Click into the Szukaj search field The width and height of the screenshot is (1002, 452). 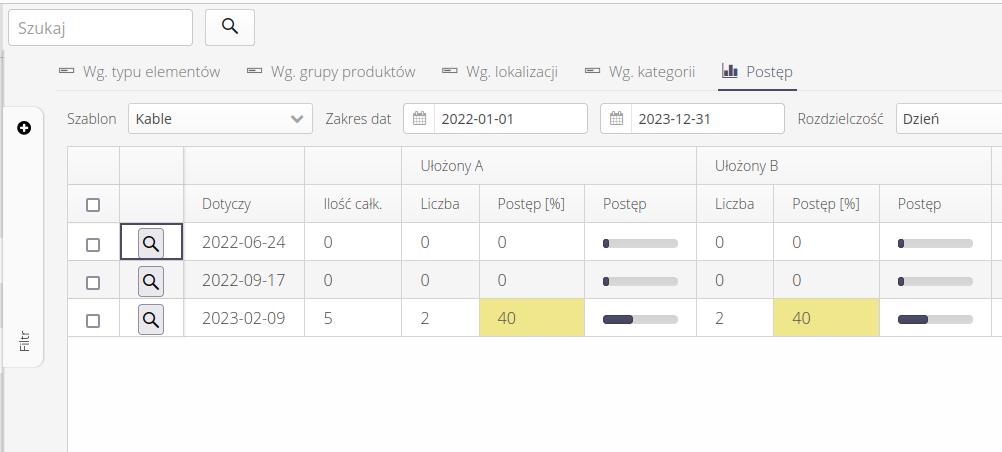click(x=100, y=27)
